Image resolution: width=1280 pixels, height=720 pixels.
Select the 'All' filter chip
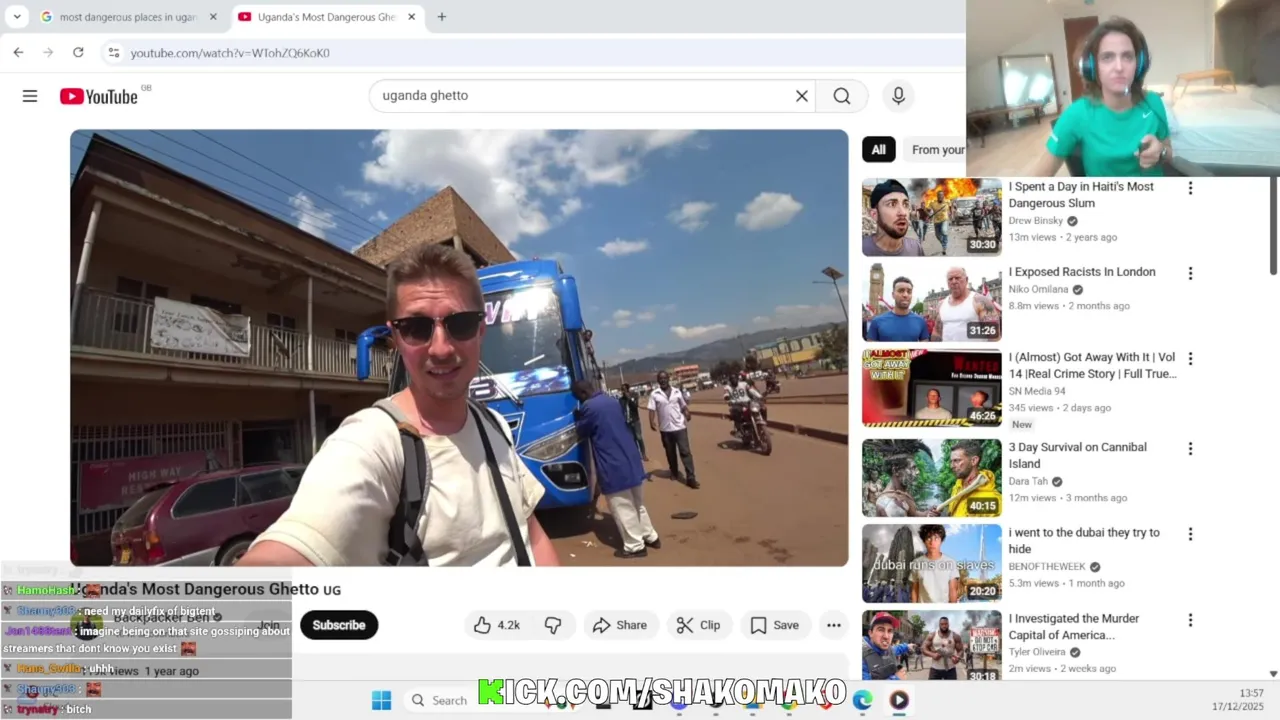pos(878,150)
